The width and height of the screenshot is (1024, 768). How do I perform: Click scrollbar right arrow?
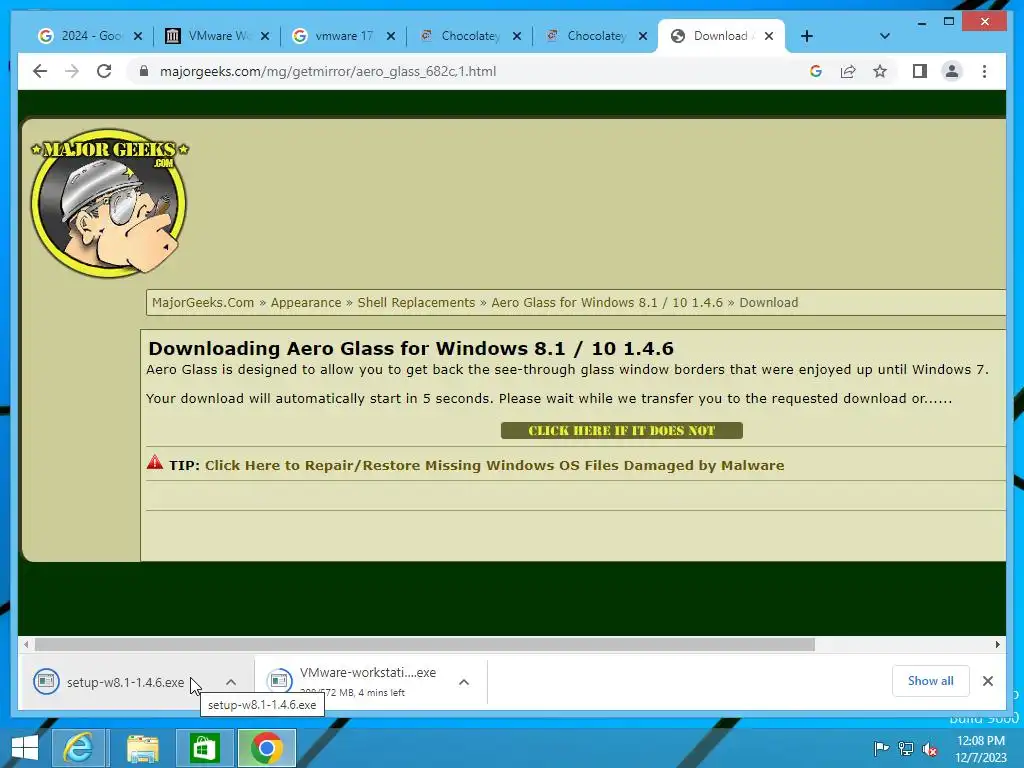pos(997,645)
